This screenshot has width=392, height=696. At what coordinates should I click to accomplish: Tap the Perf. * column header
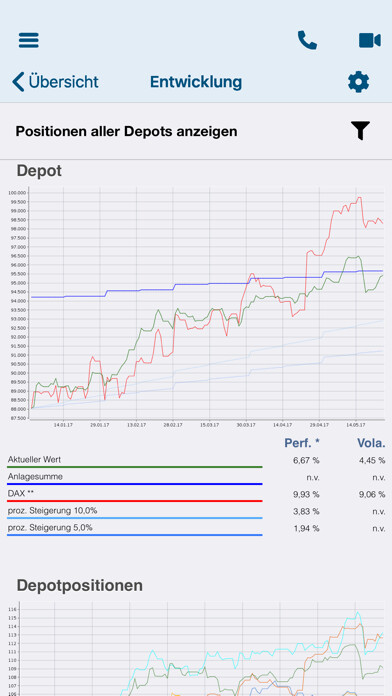click(x=302, y=443)
